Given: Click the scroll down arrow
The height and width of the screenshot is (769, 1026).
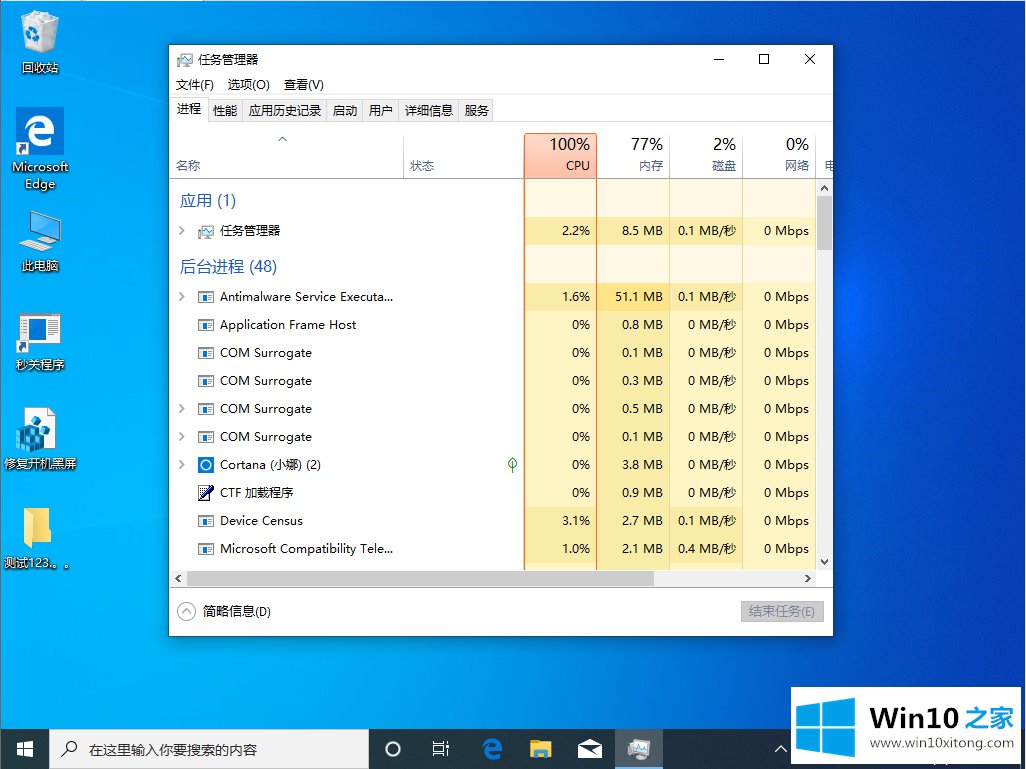Looking at the screenshot, I should (x=824, y=562).
